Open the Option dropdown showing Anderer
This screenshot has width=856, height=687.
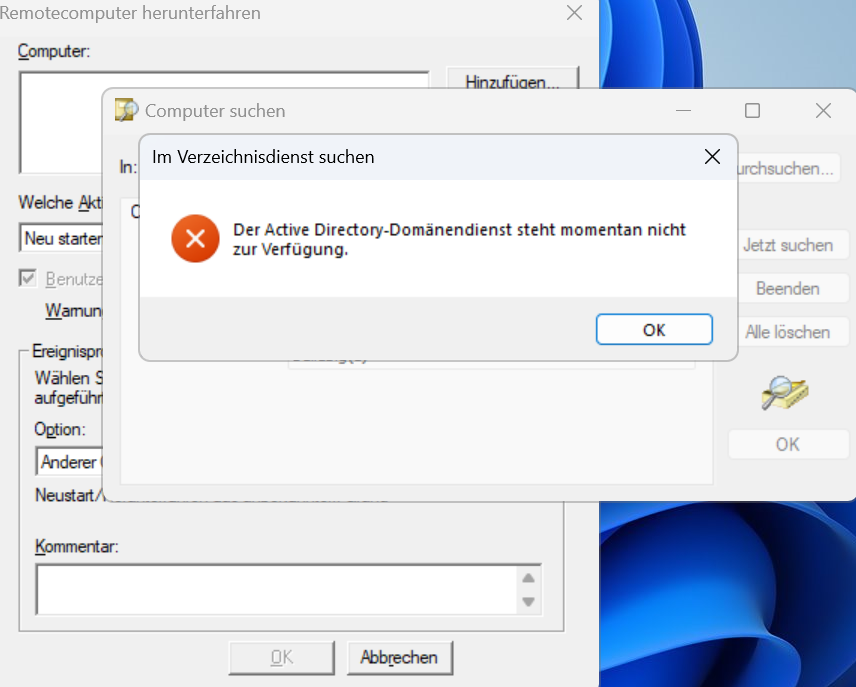pos(70,462)
